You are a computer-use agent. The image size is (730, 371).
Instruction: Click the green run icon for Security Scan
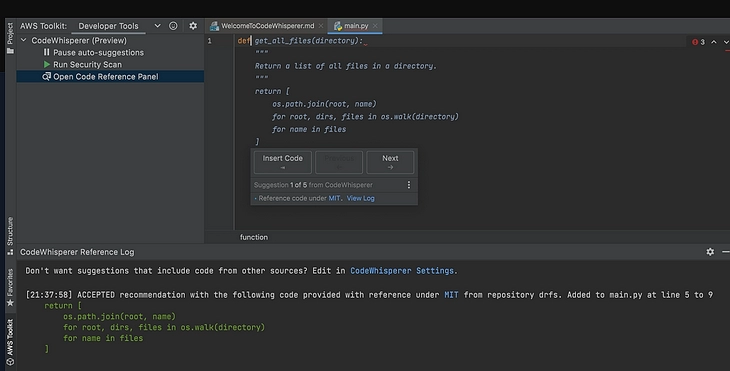pyautogui.click(x=47, y=65)
